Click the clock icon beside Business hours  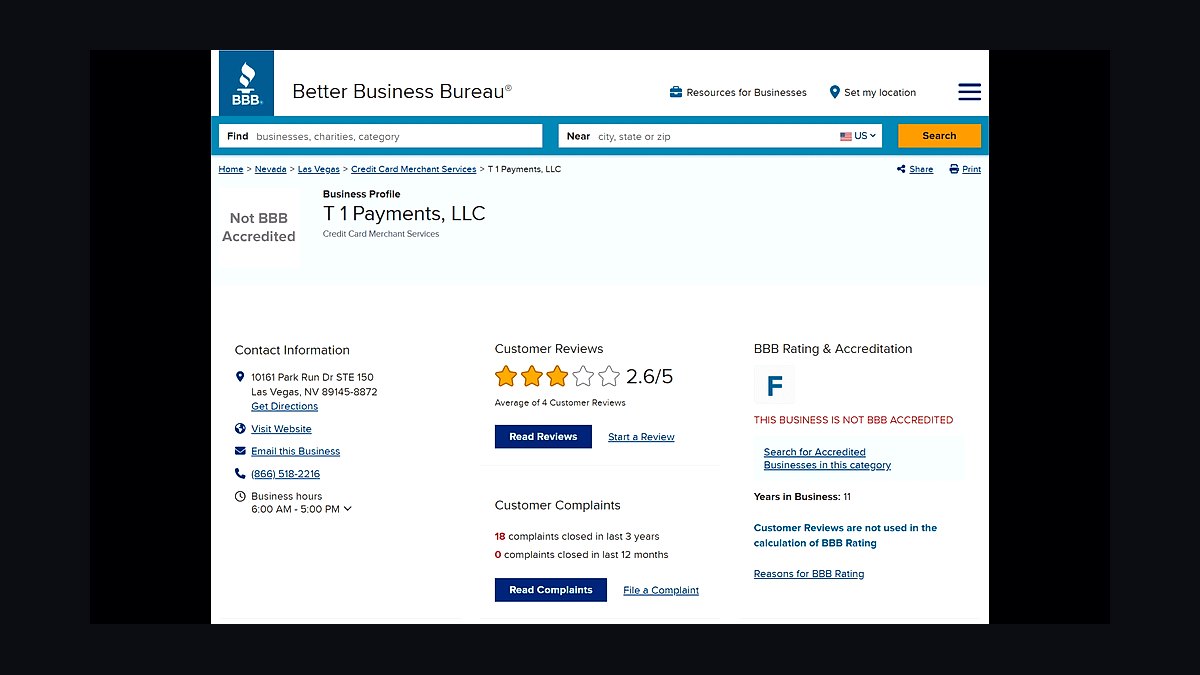240,496
